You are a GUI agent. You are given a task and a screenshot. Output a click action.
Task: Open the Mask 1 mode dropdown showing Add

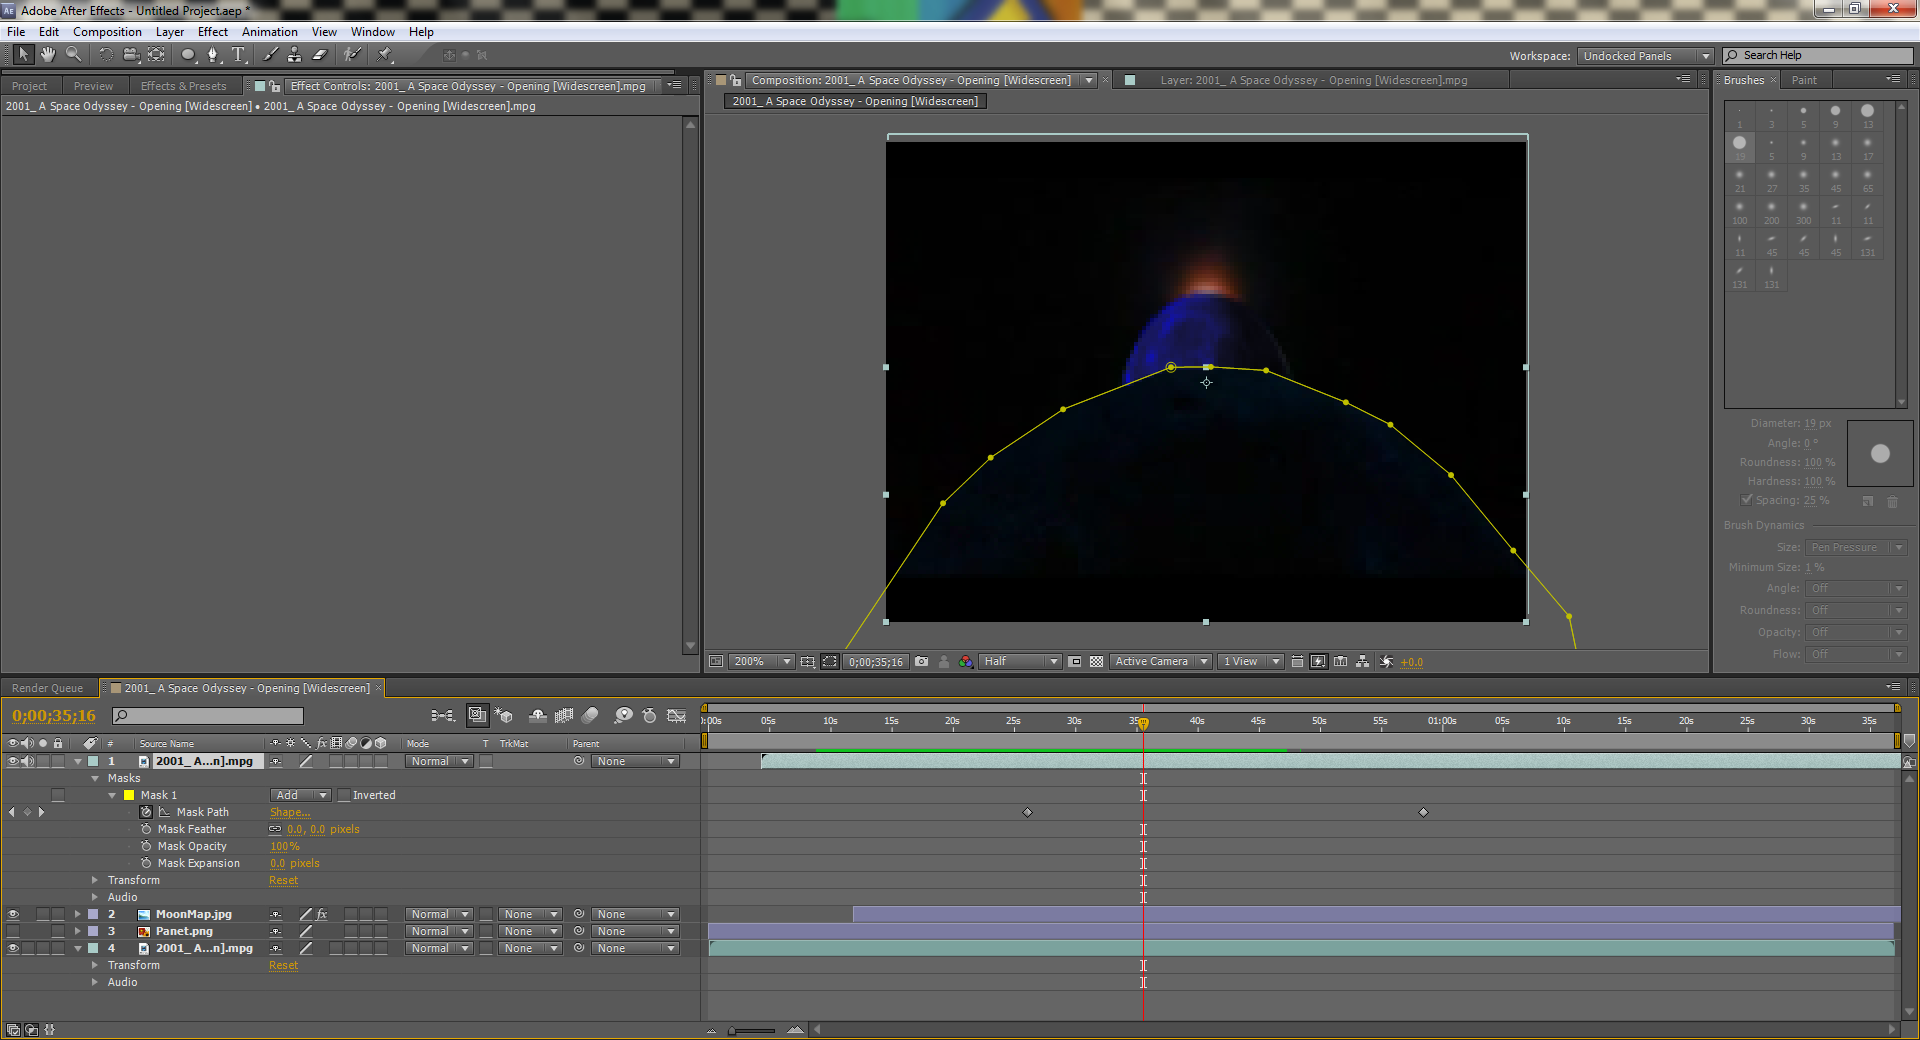(x=300, y=796)
